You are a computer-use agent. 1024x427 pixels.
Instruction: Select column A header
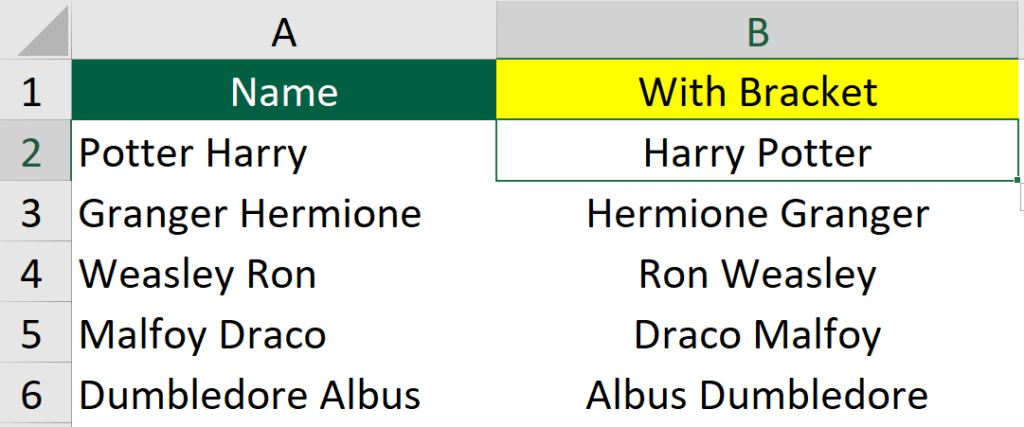pyautogui.click(x=283, y=29)
